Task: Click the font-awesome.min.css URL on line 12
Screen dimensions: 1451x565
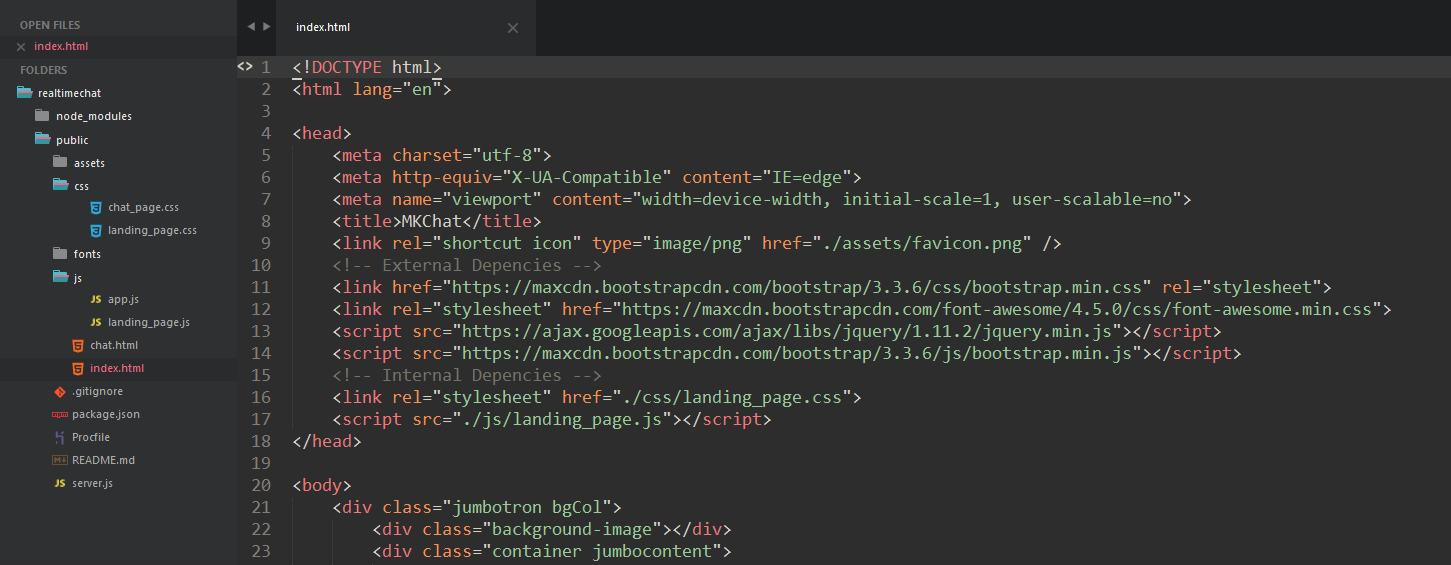Action: [x=998, y=309]
